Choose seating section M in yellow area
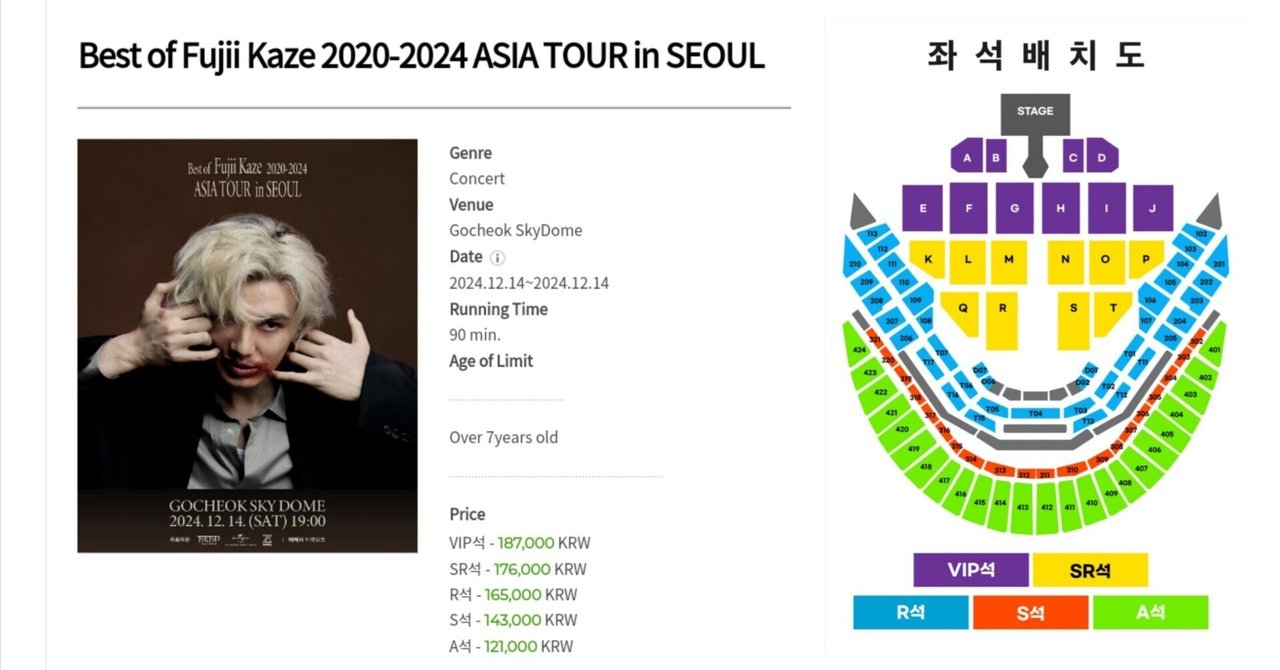1280x670 pixels. [x=1009, y=259]
